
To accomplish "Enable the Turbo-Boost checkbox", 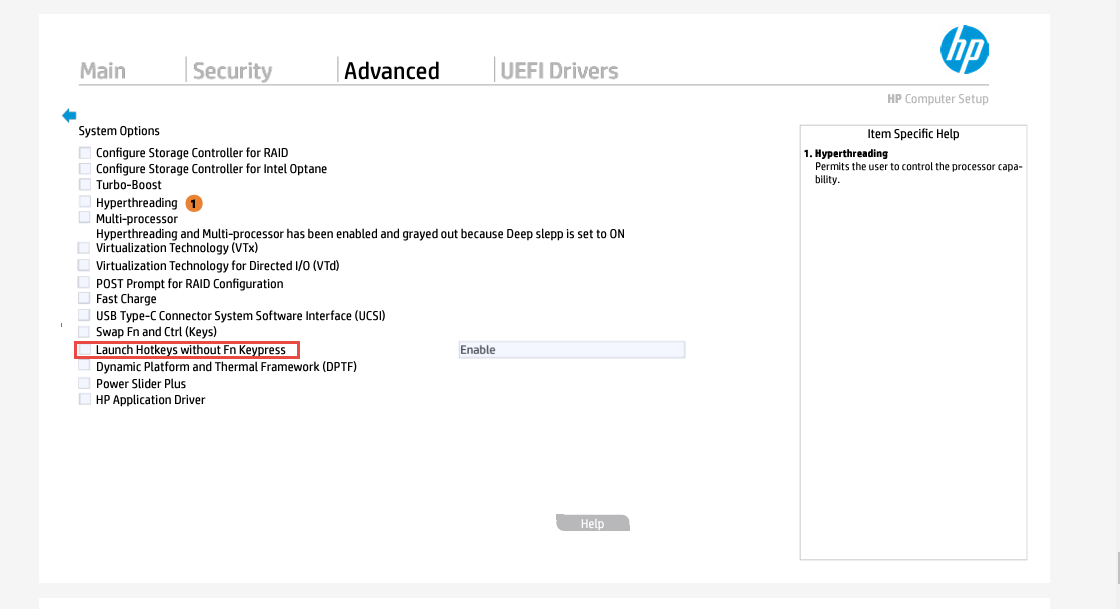I will coord(85,184).
